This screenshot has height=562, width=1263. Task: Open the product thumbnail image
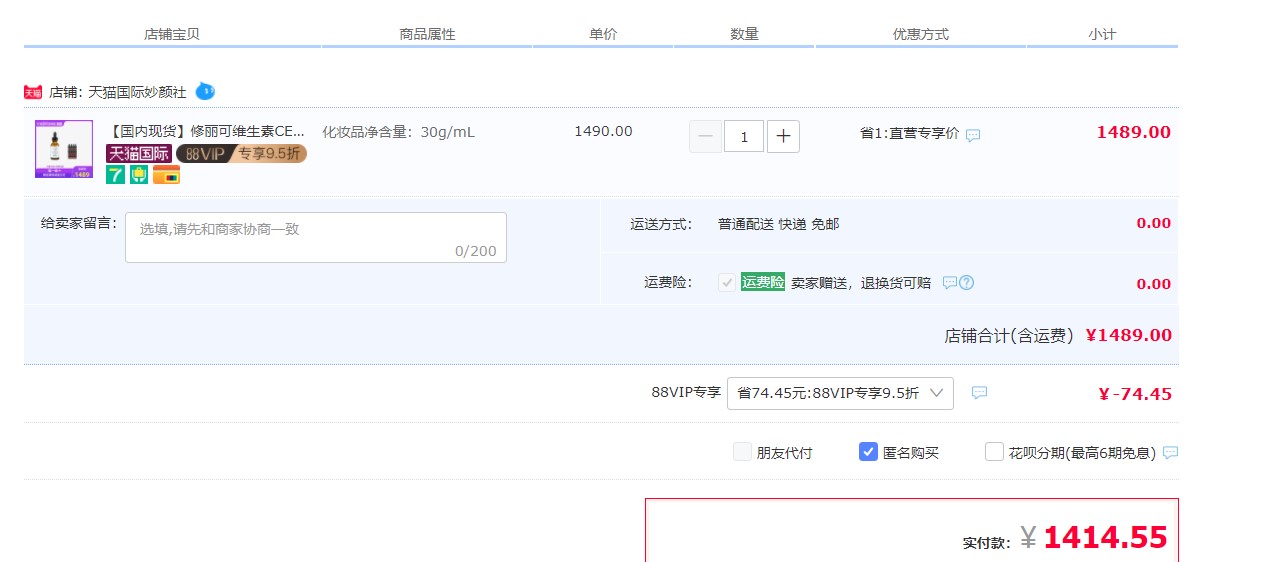[64, 149]
